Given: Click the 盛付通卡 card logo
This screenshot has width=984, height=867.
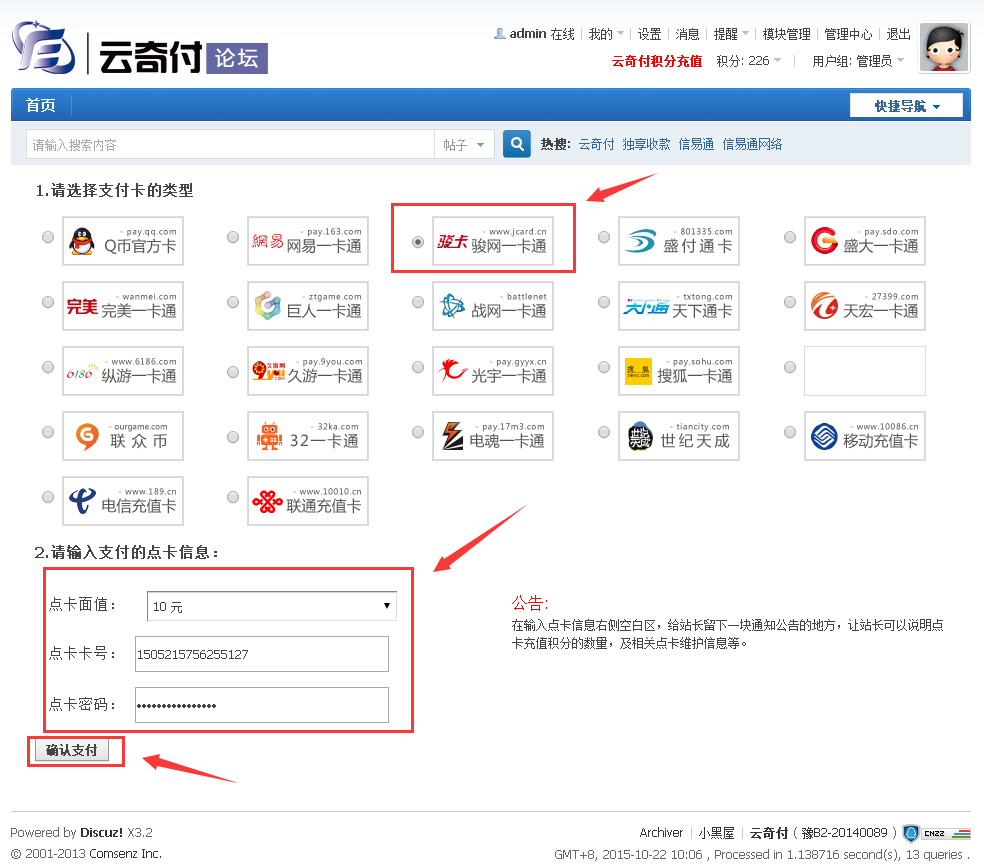Looking at the screenshot, I should pos(678,242).
